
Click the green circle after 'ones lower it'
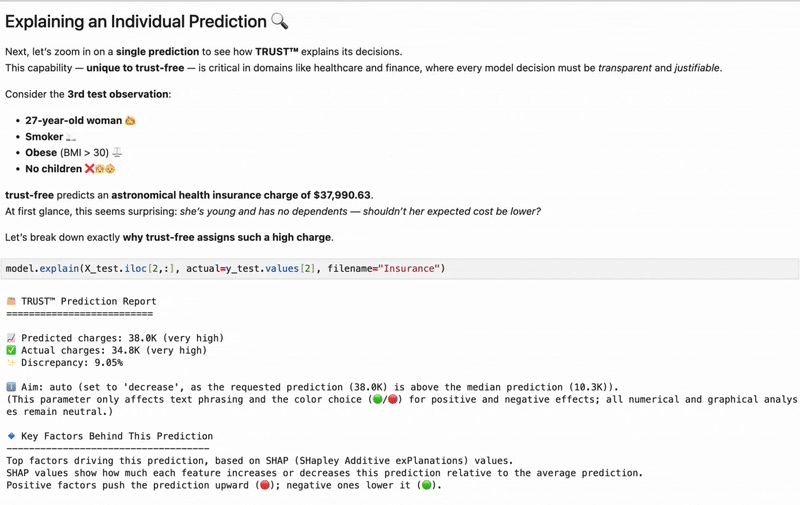[427, 485]
